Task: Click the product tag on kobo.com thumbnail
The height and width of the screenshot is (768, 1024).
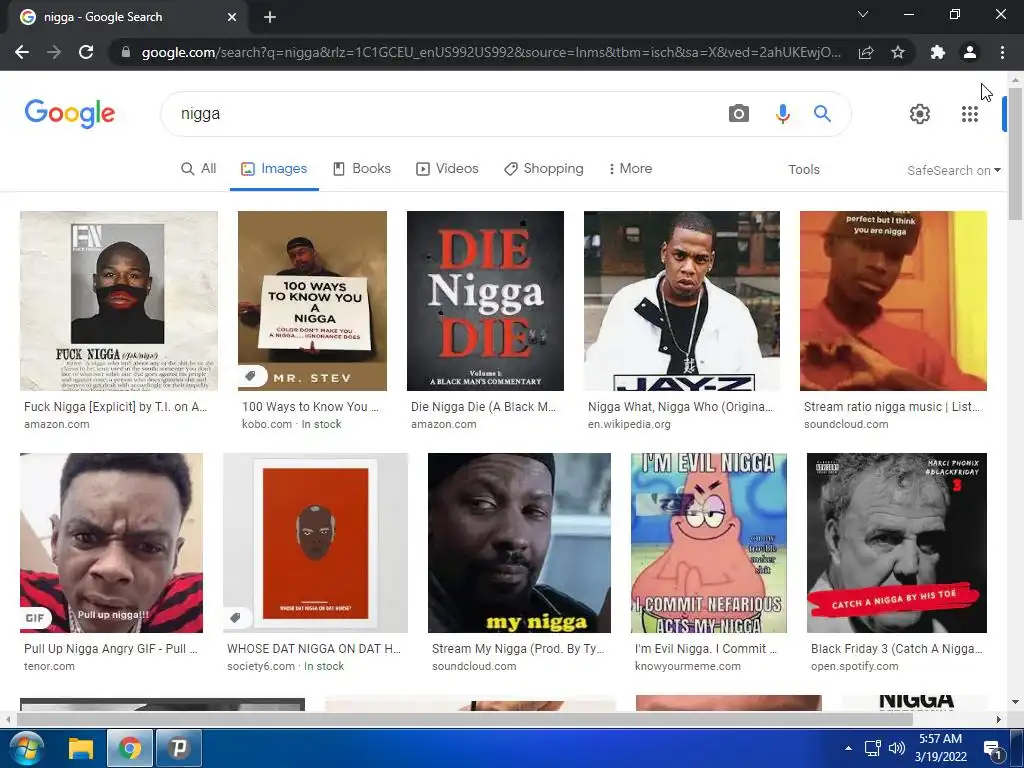Action: click(251, 376)
